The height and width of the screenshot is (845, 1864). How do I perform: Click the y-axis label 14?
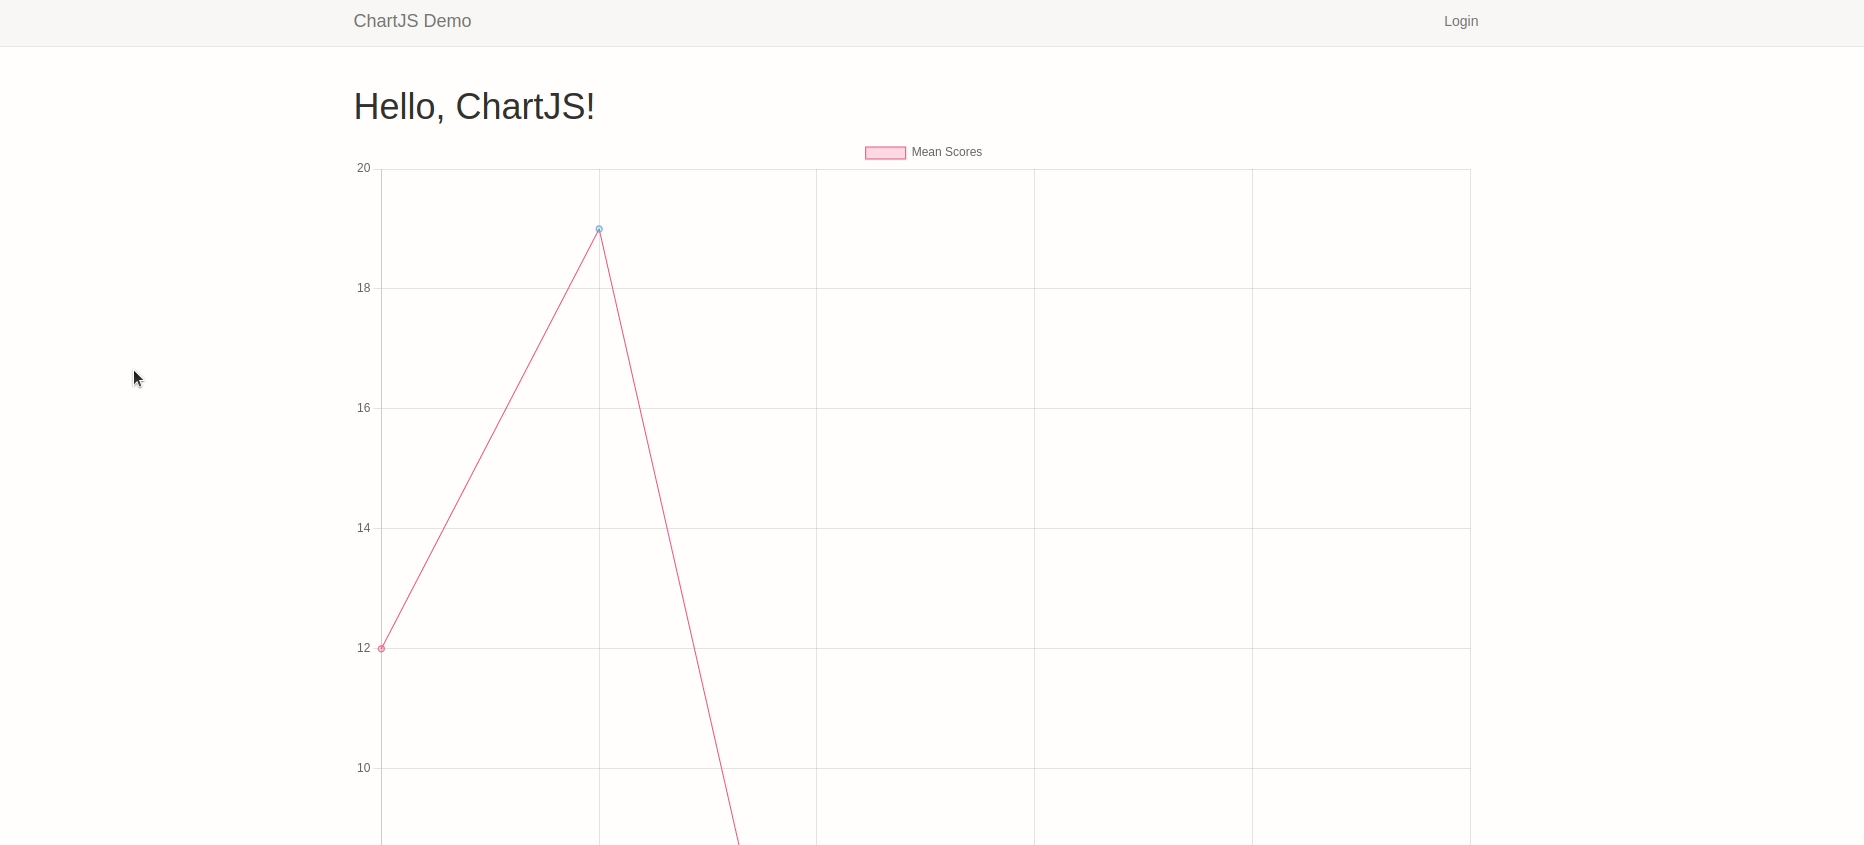pos(364,528)
